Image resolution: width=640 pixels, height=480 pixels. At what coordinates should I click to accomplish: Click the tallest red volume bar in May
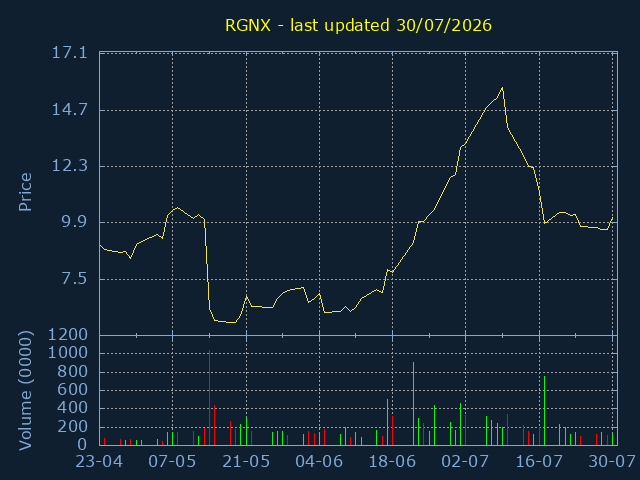tap(209, 398)
